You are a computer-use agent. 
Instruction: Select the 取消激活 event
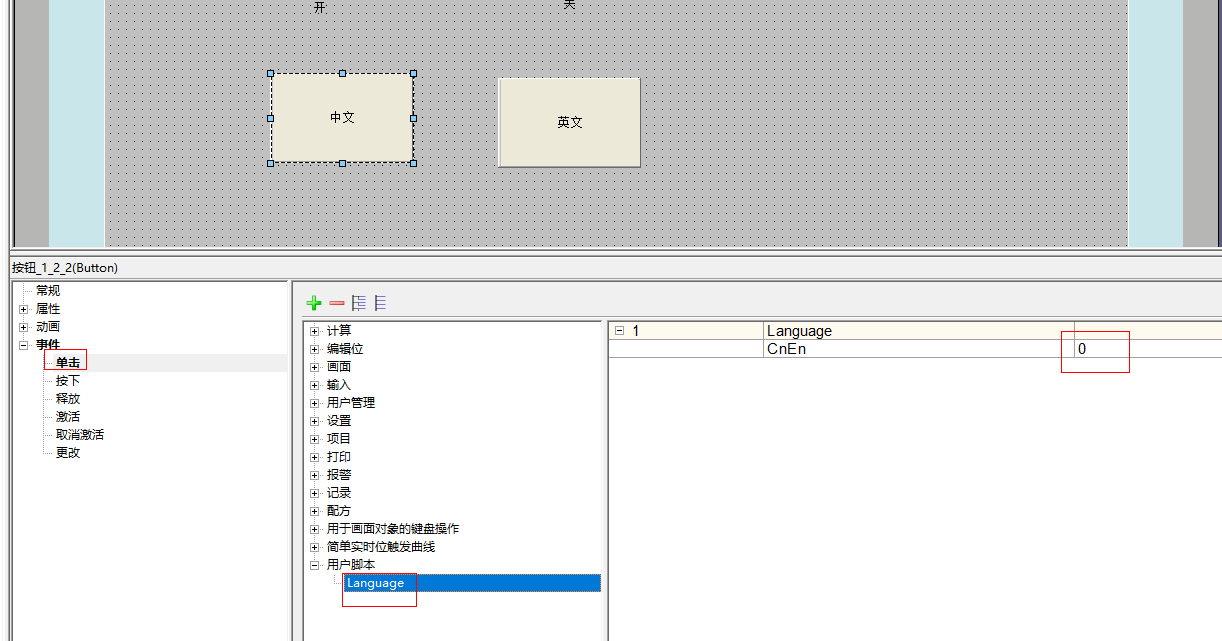tap(80, 435)
